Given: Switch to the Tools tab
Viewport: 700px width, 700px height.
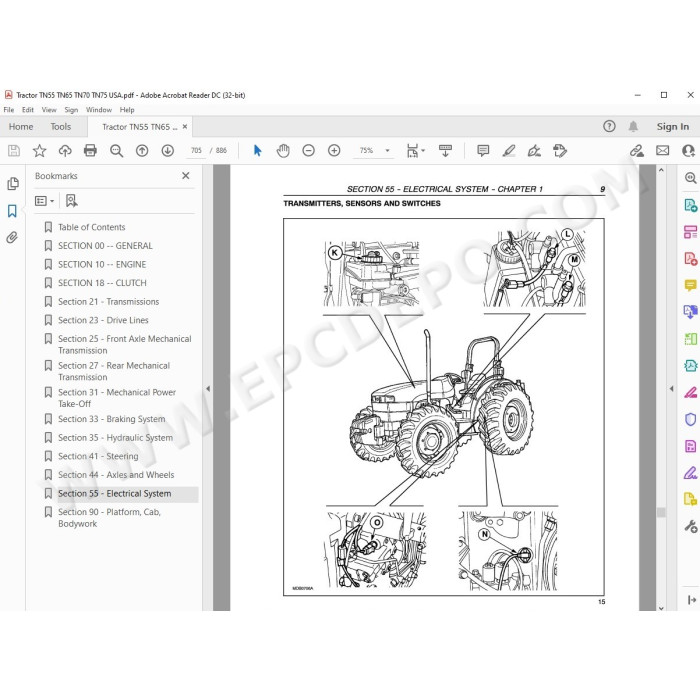Looking at the screenshot, I should point(61,127).
